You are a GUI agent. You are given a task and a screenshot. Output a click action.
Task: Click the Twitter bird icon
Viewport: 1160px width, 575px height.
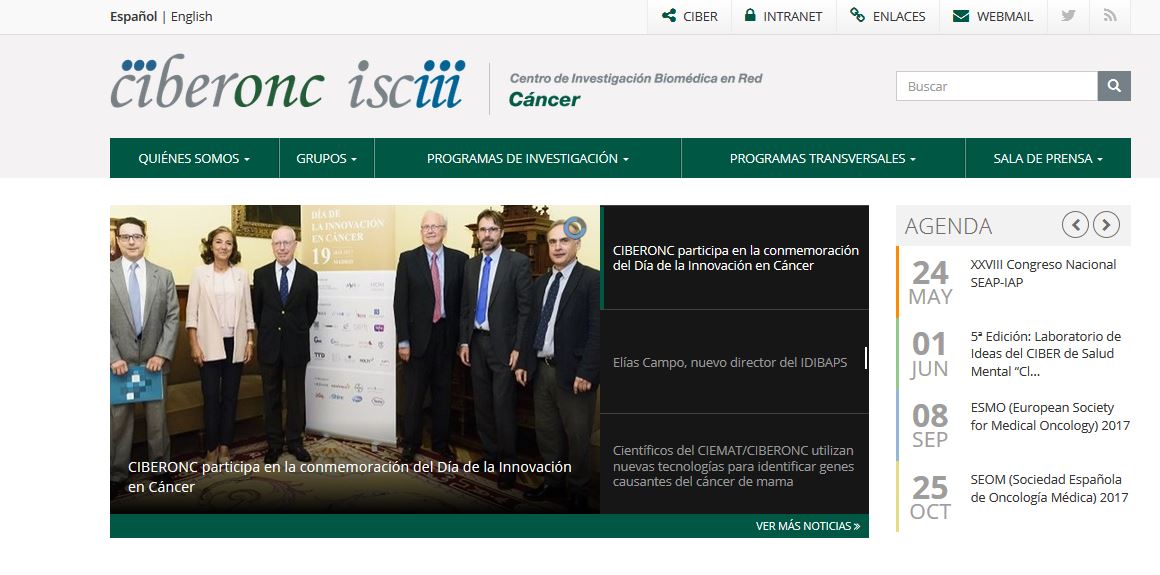(1068, 16)
